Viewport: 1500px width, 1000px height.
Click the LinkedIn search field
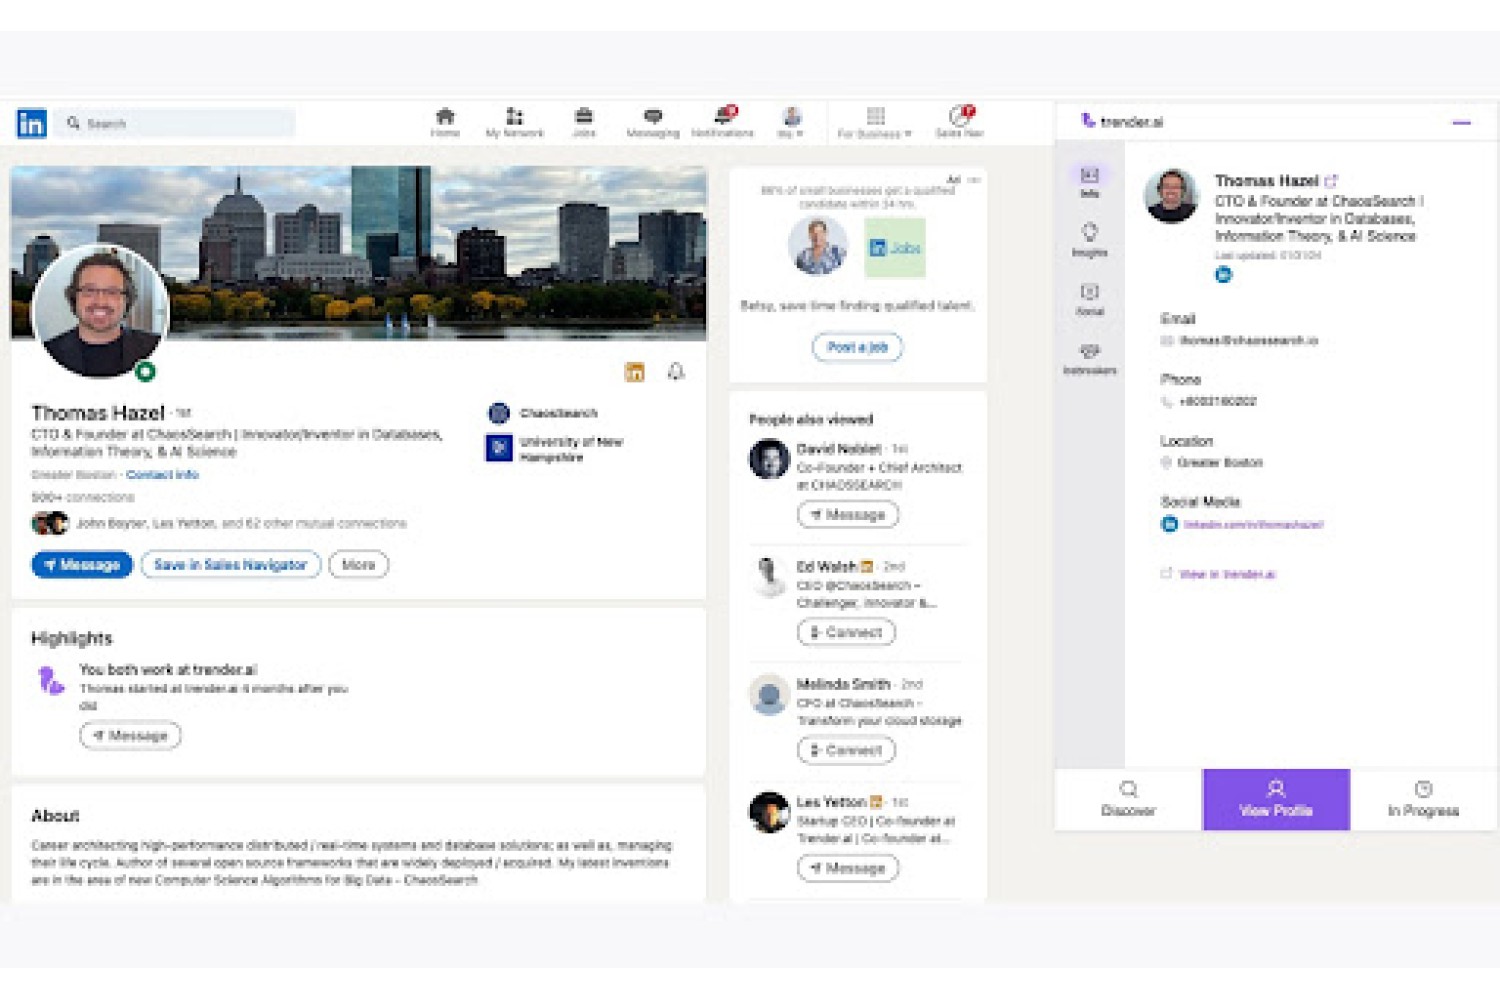click(x=176, y=123)
